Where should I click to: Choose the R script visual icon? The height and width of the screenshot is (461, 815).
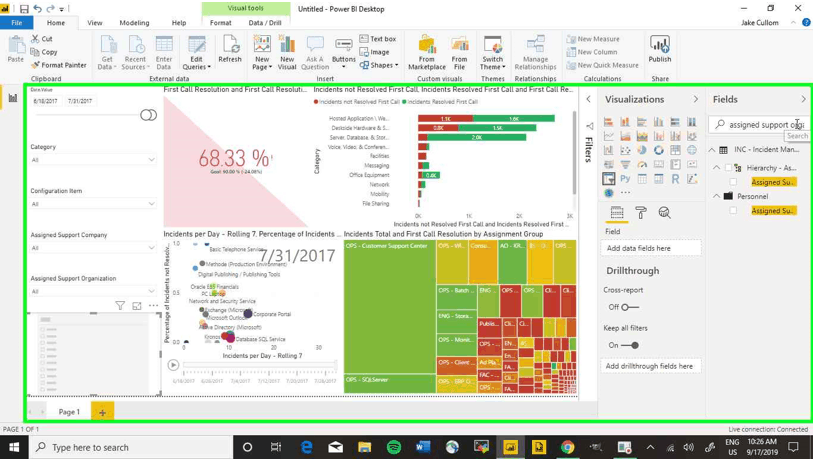pyautogui.click(x=675, y=179)
